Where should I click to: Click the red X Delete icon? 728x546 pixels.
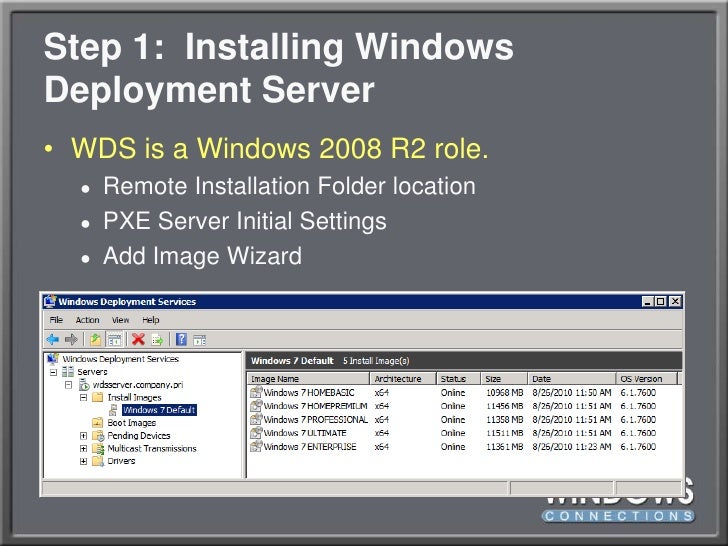tap(138, 340)
